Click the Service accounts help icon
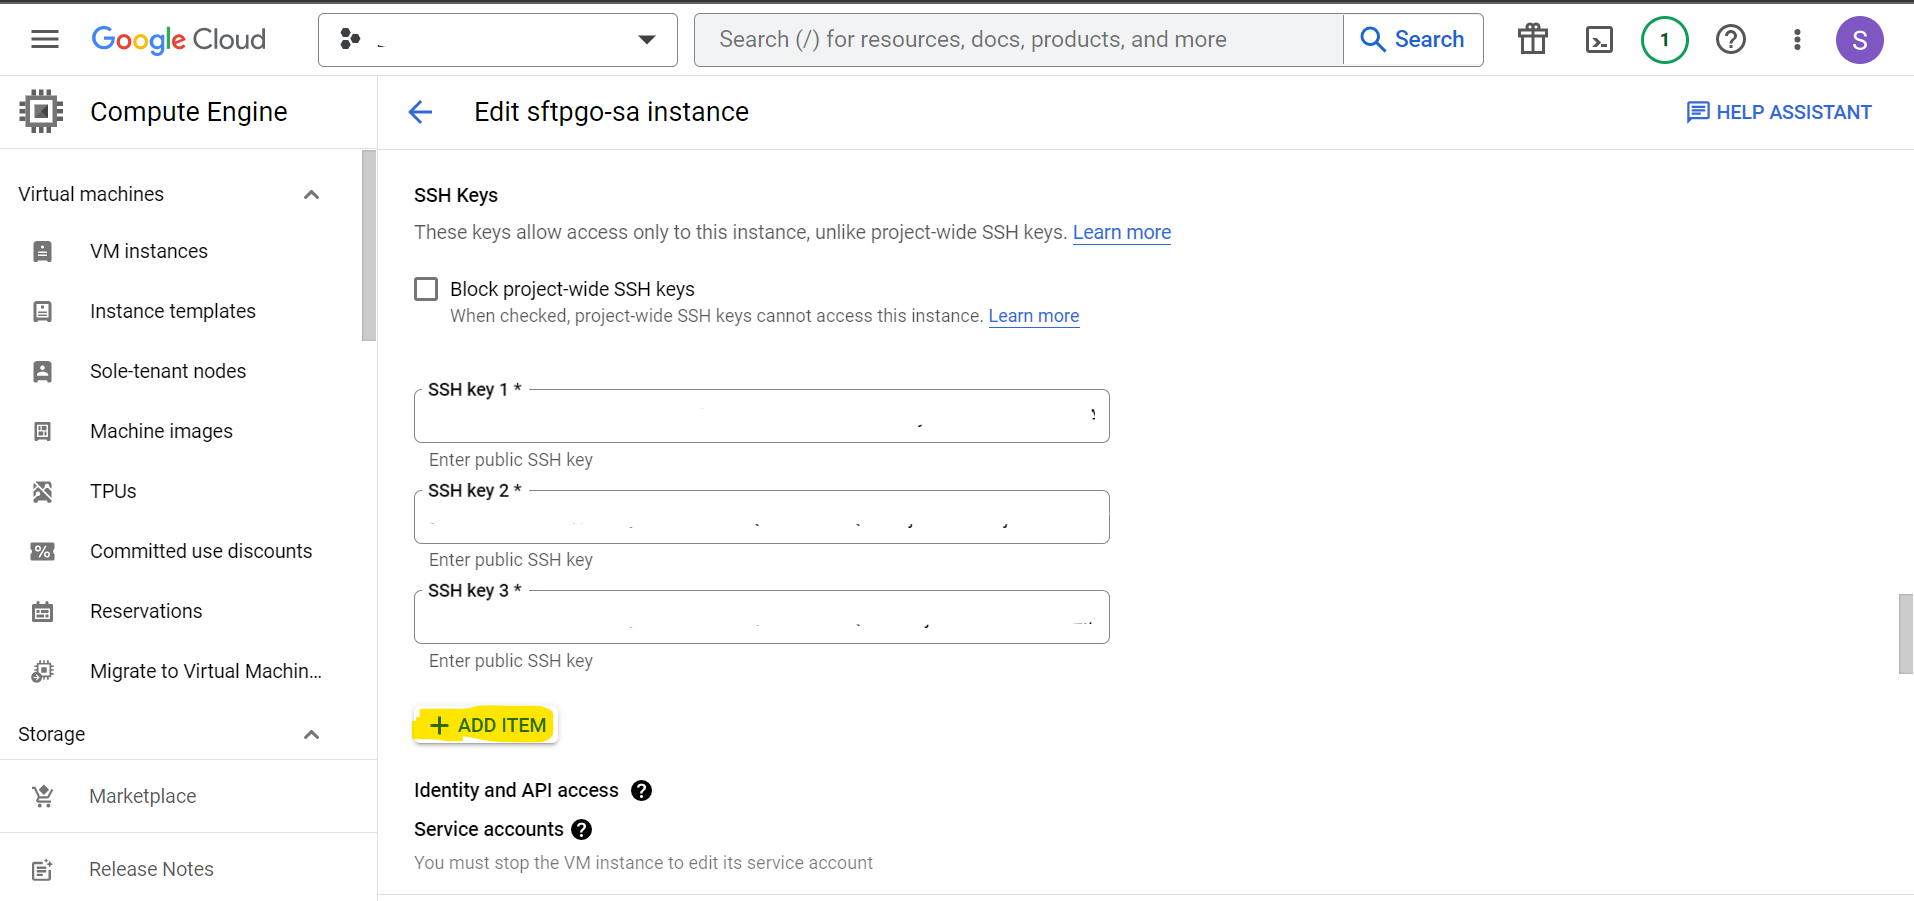Screen dimensions: 1914x901 [580, 829]
